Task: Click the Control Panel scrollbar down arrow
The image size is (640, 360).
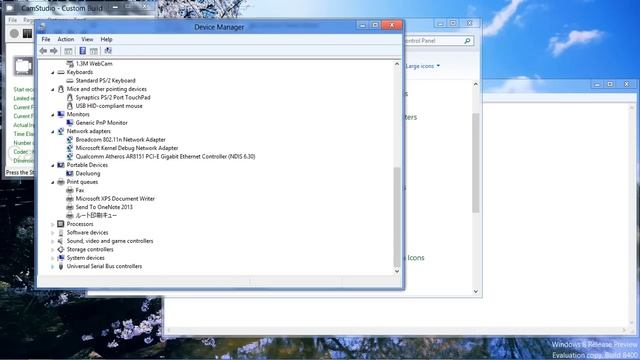Action: [476, 291]
